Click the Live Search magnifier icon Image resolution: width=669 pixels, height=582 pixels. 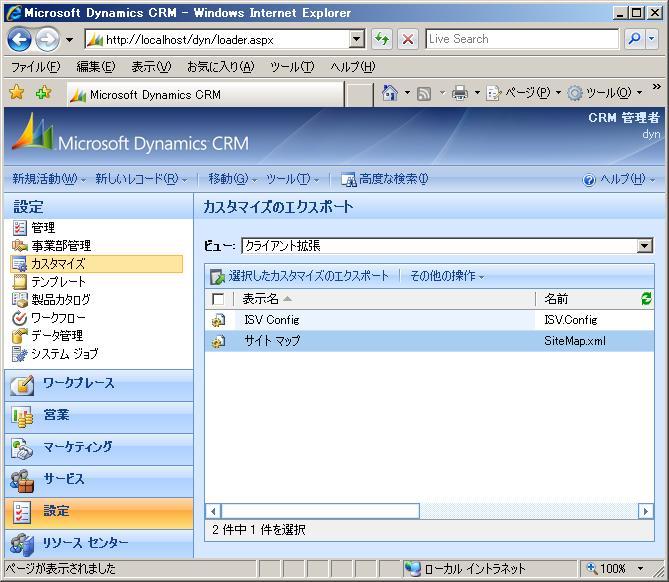[x=634, y=39]
